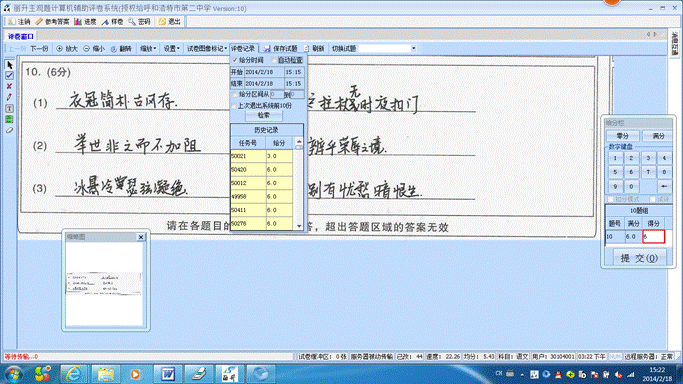Click the 放大 zoom-in magnifier icon
683x384 pixels.
tap(60, 49)
